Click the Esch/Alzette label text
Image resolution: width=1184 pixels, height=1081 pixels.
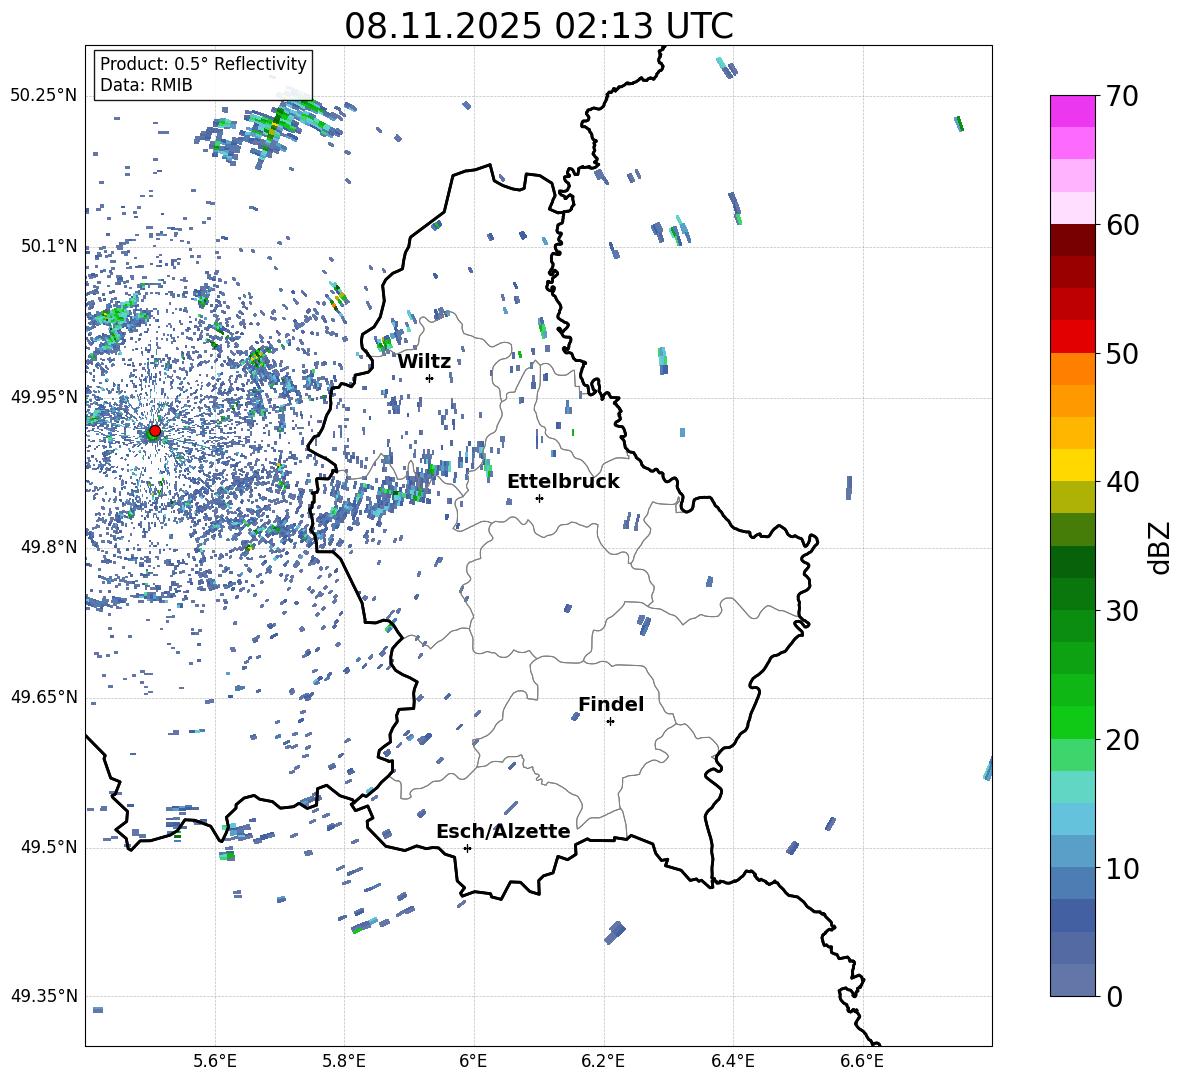click(x=503, y=831)
